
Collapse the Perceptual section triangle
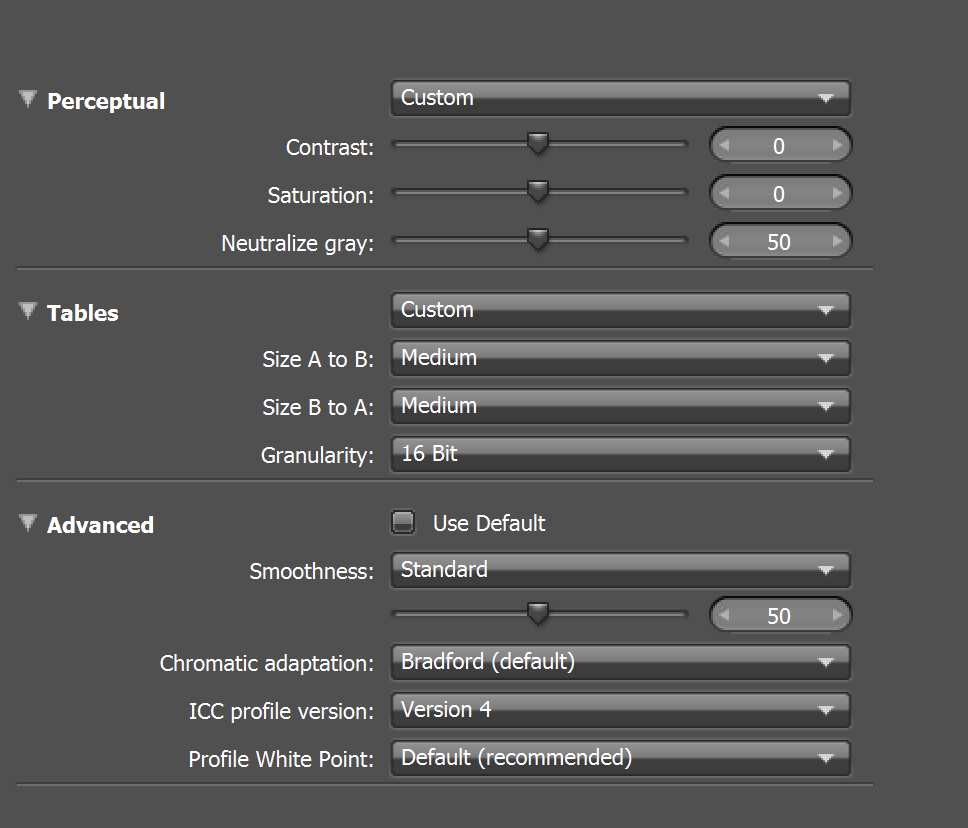(27, 100)
